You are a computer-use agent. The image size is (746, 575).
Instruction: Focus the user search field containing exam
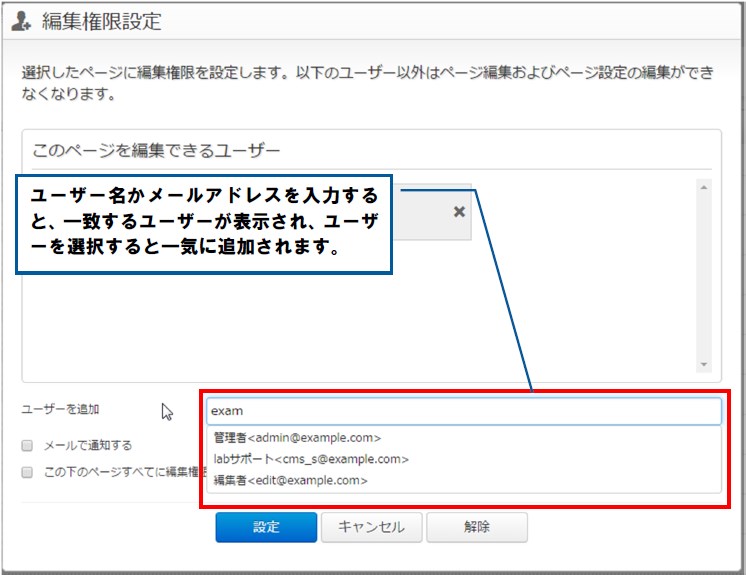(x=464, y=411)
